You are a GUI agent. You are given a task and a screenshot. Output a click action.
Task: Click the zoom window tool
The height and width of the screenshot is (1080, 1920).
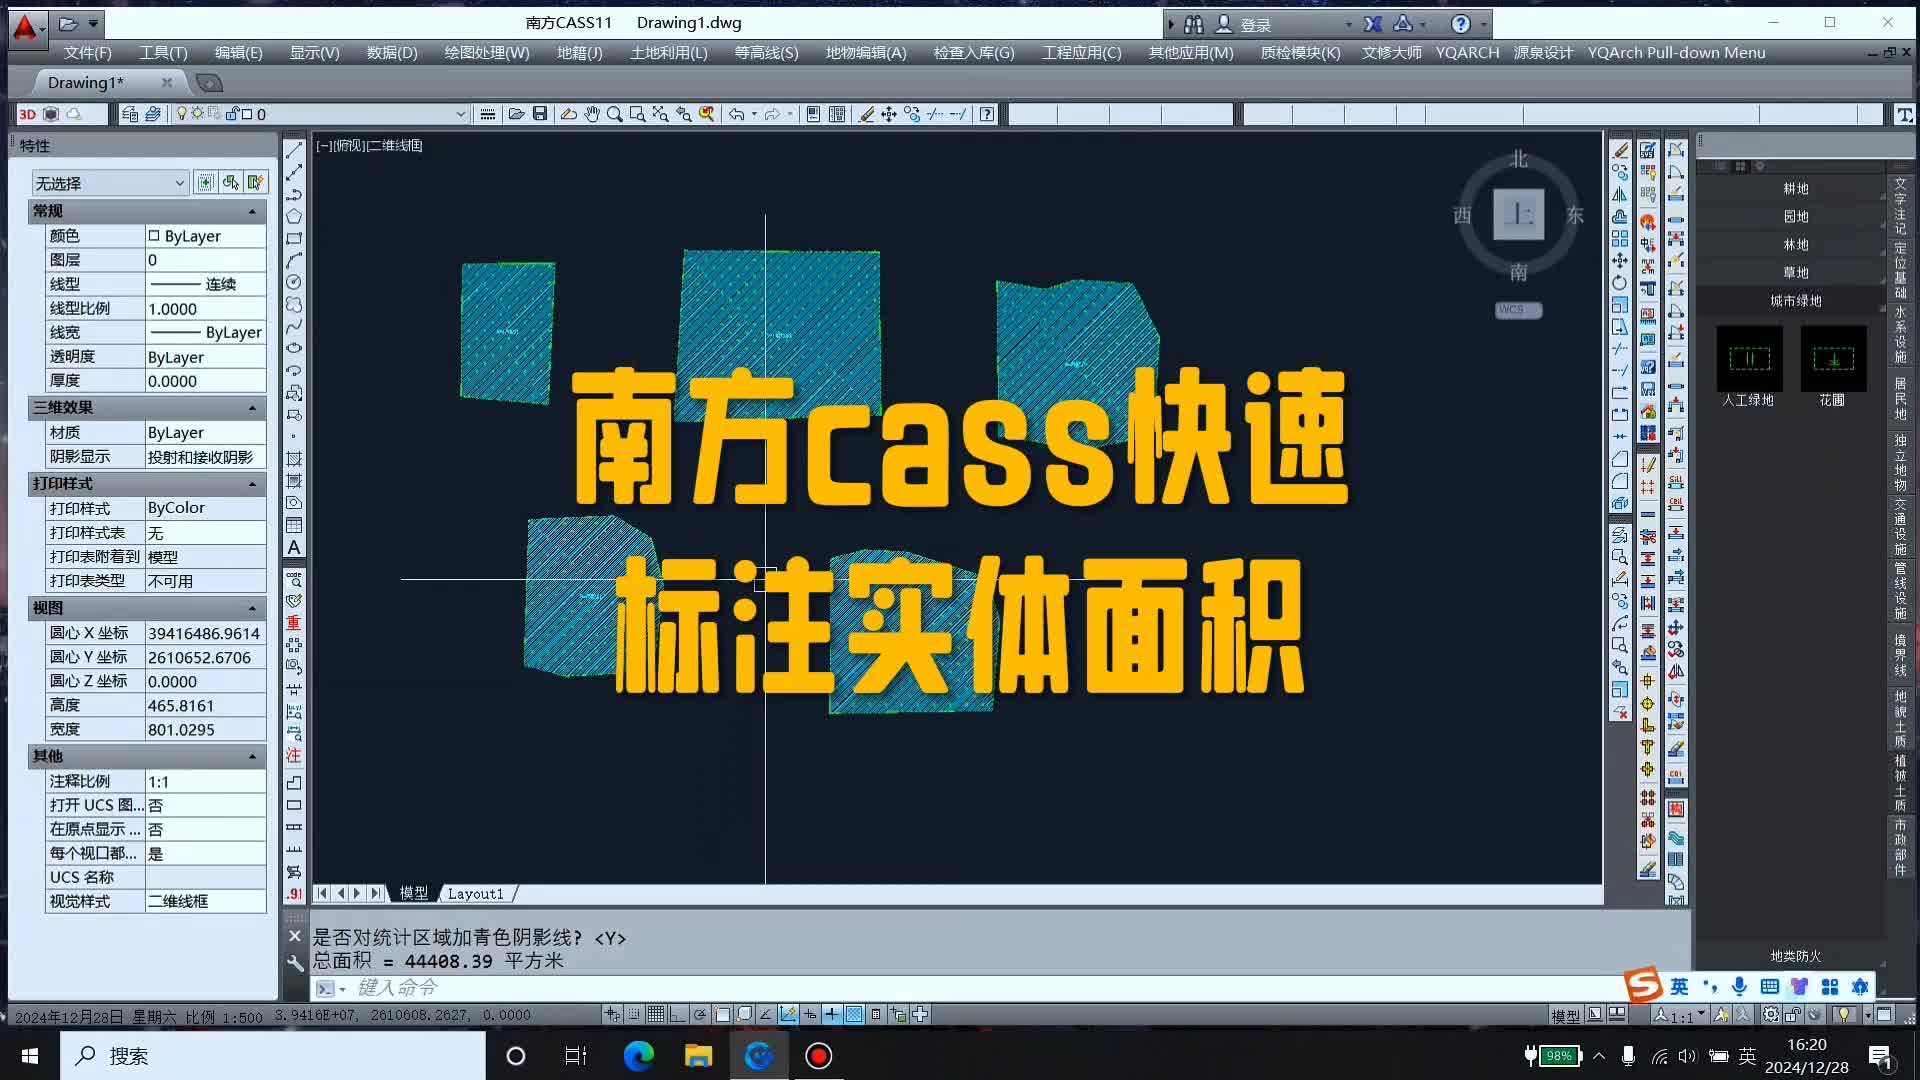pos(637,114)
